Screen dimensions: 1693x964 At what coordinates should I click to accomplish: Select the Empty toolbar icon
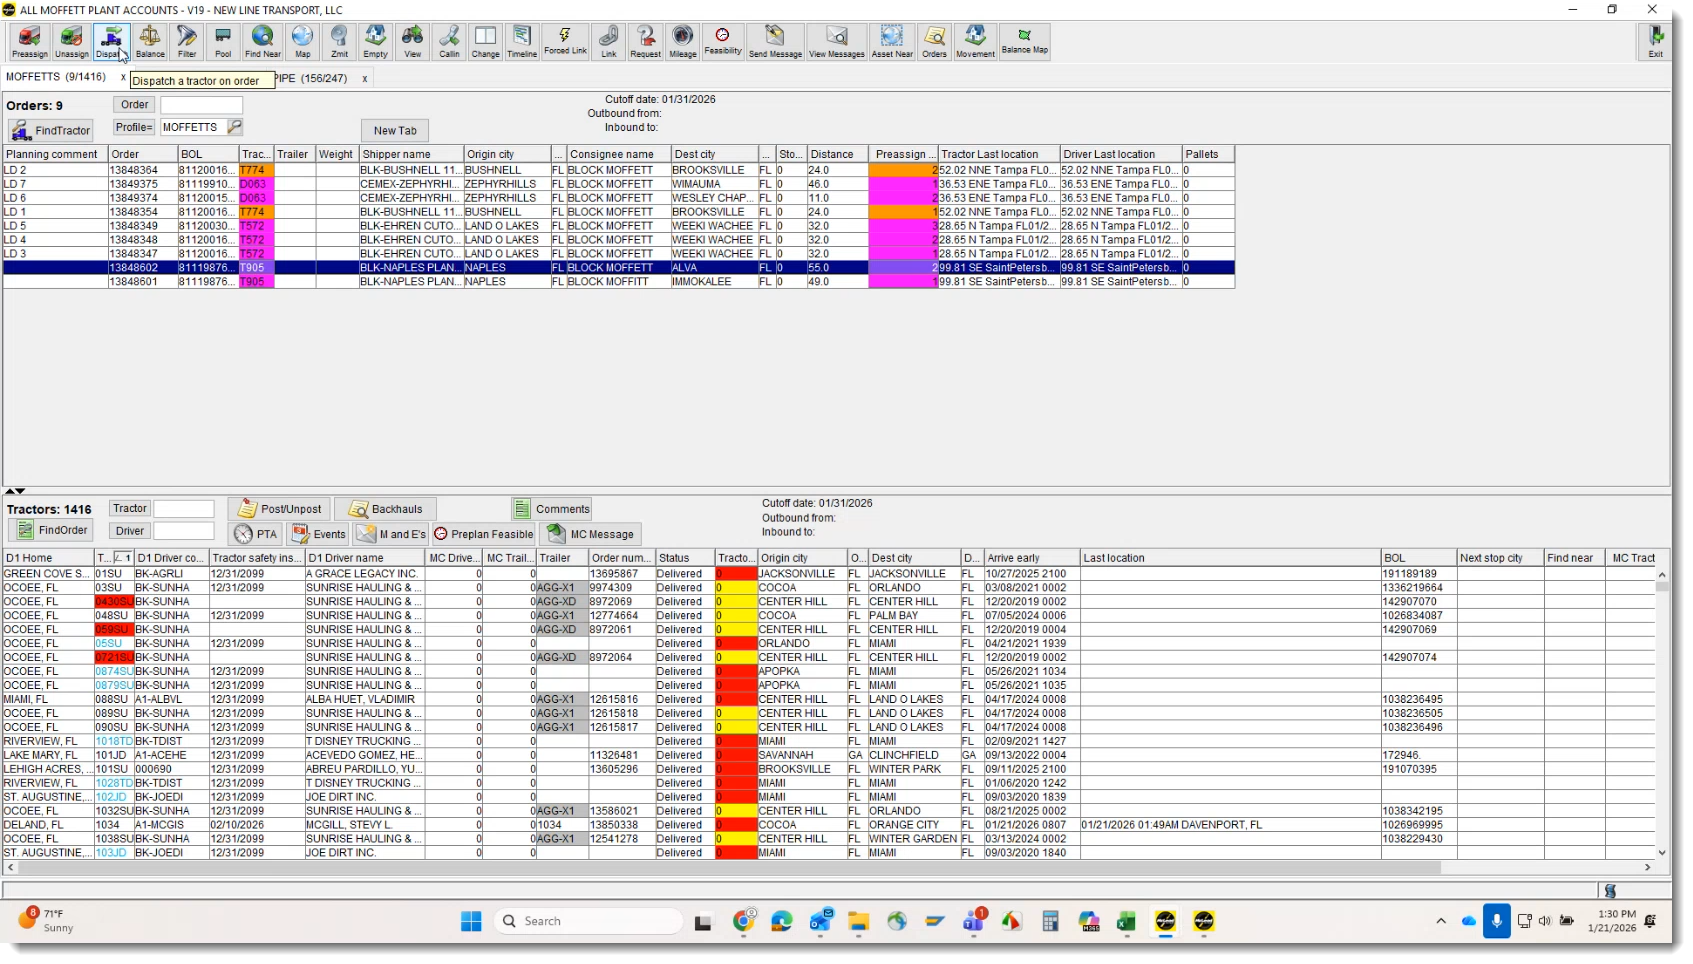pyautogui.click(x=375, y=42)
